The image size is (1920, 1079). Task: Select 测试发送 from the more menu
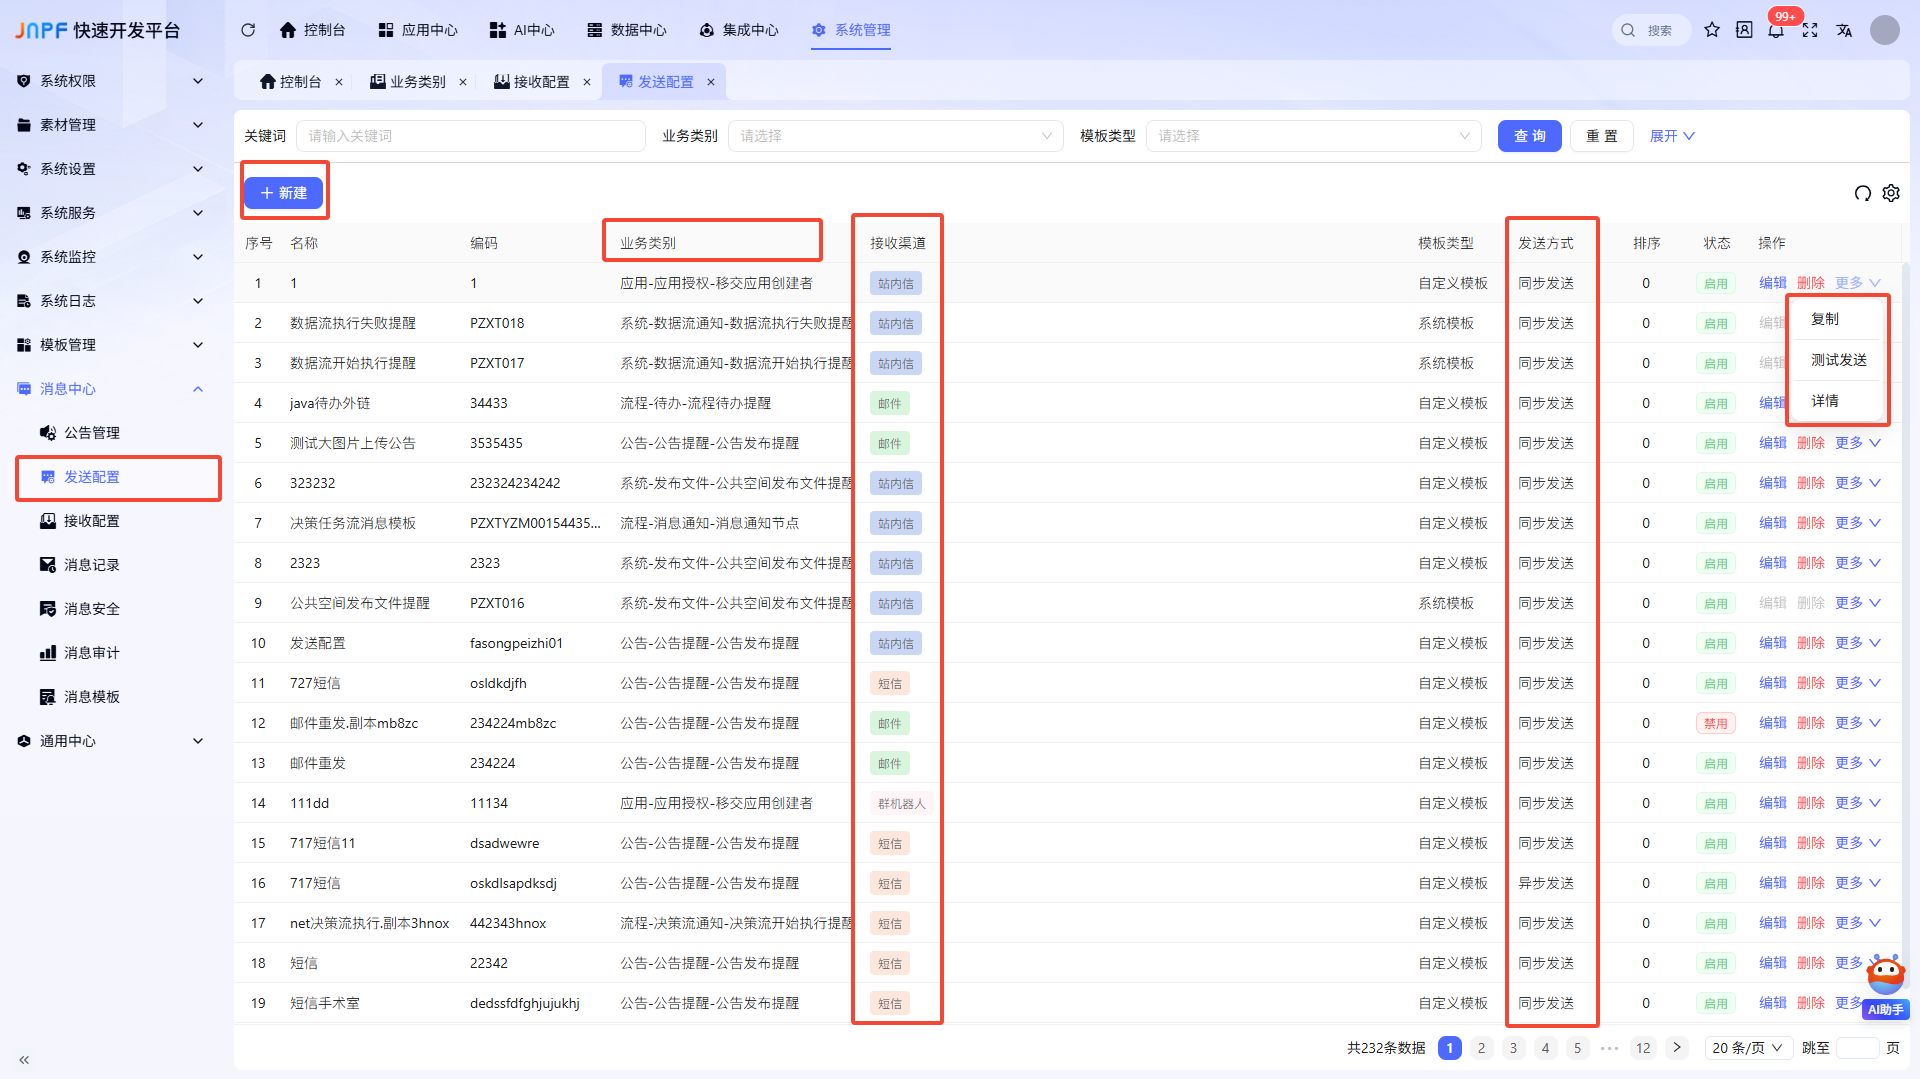[x=1839, y=360]
